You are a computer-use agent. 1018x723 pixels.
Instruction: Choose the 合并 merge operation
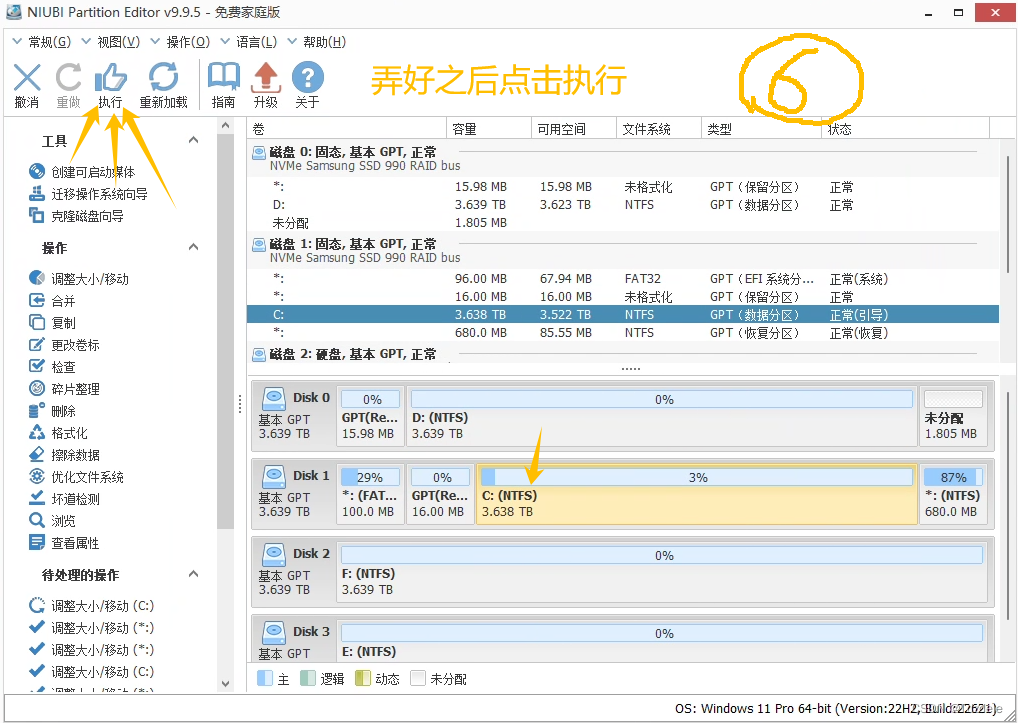point(52,301)
